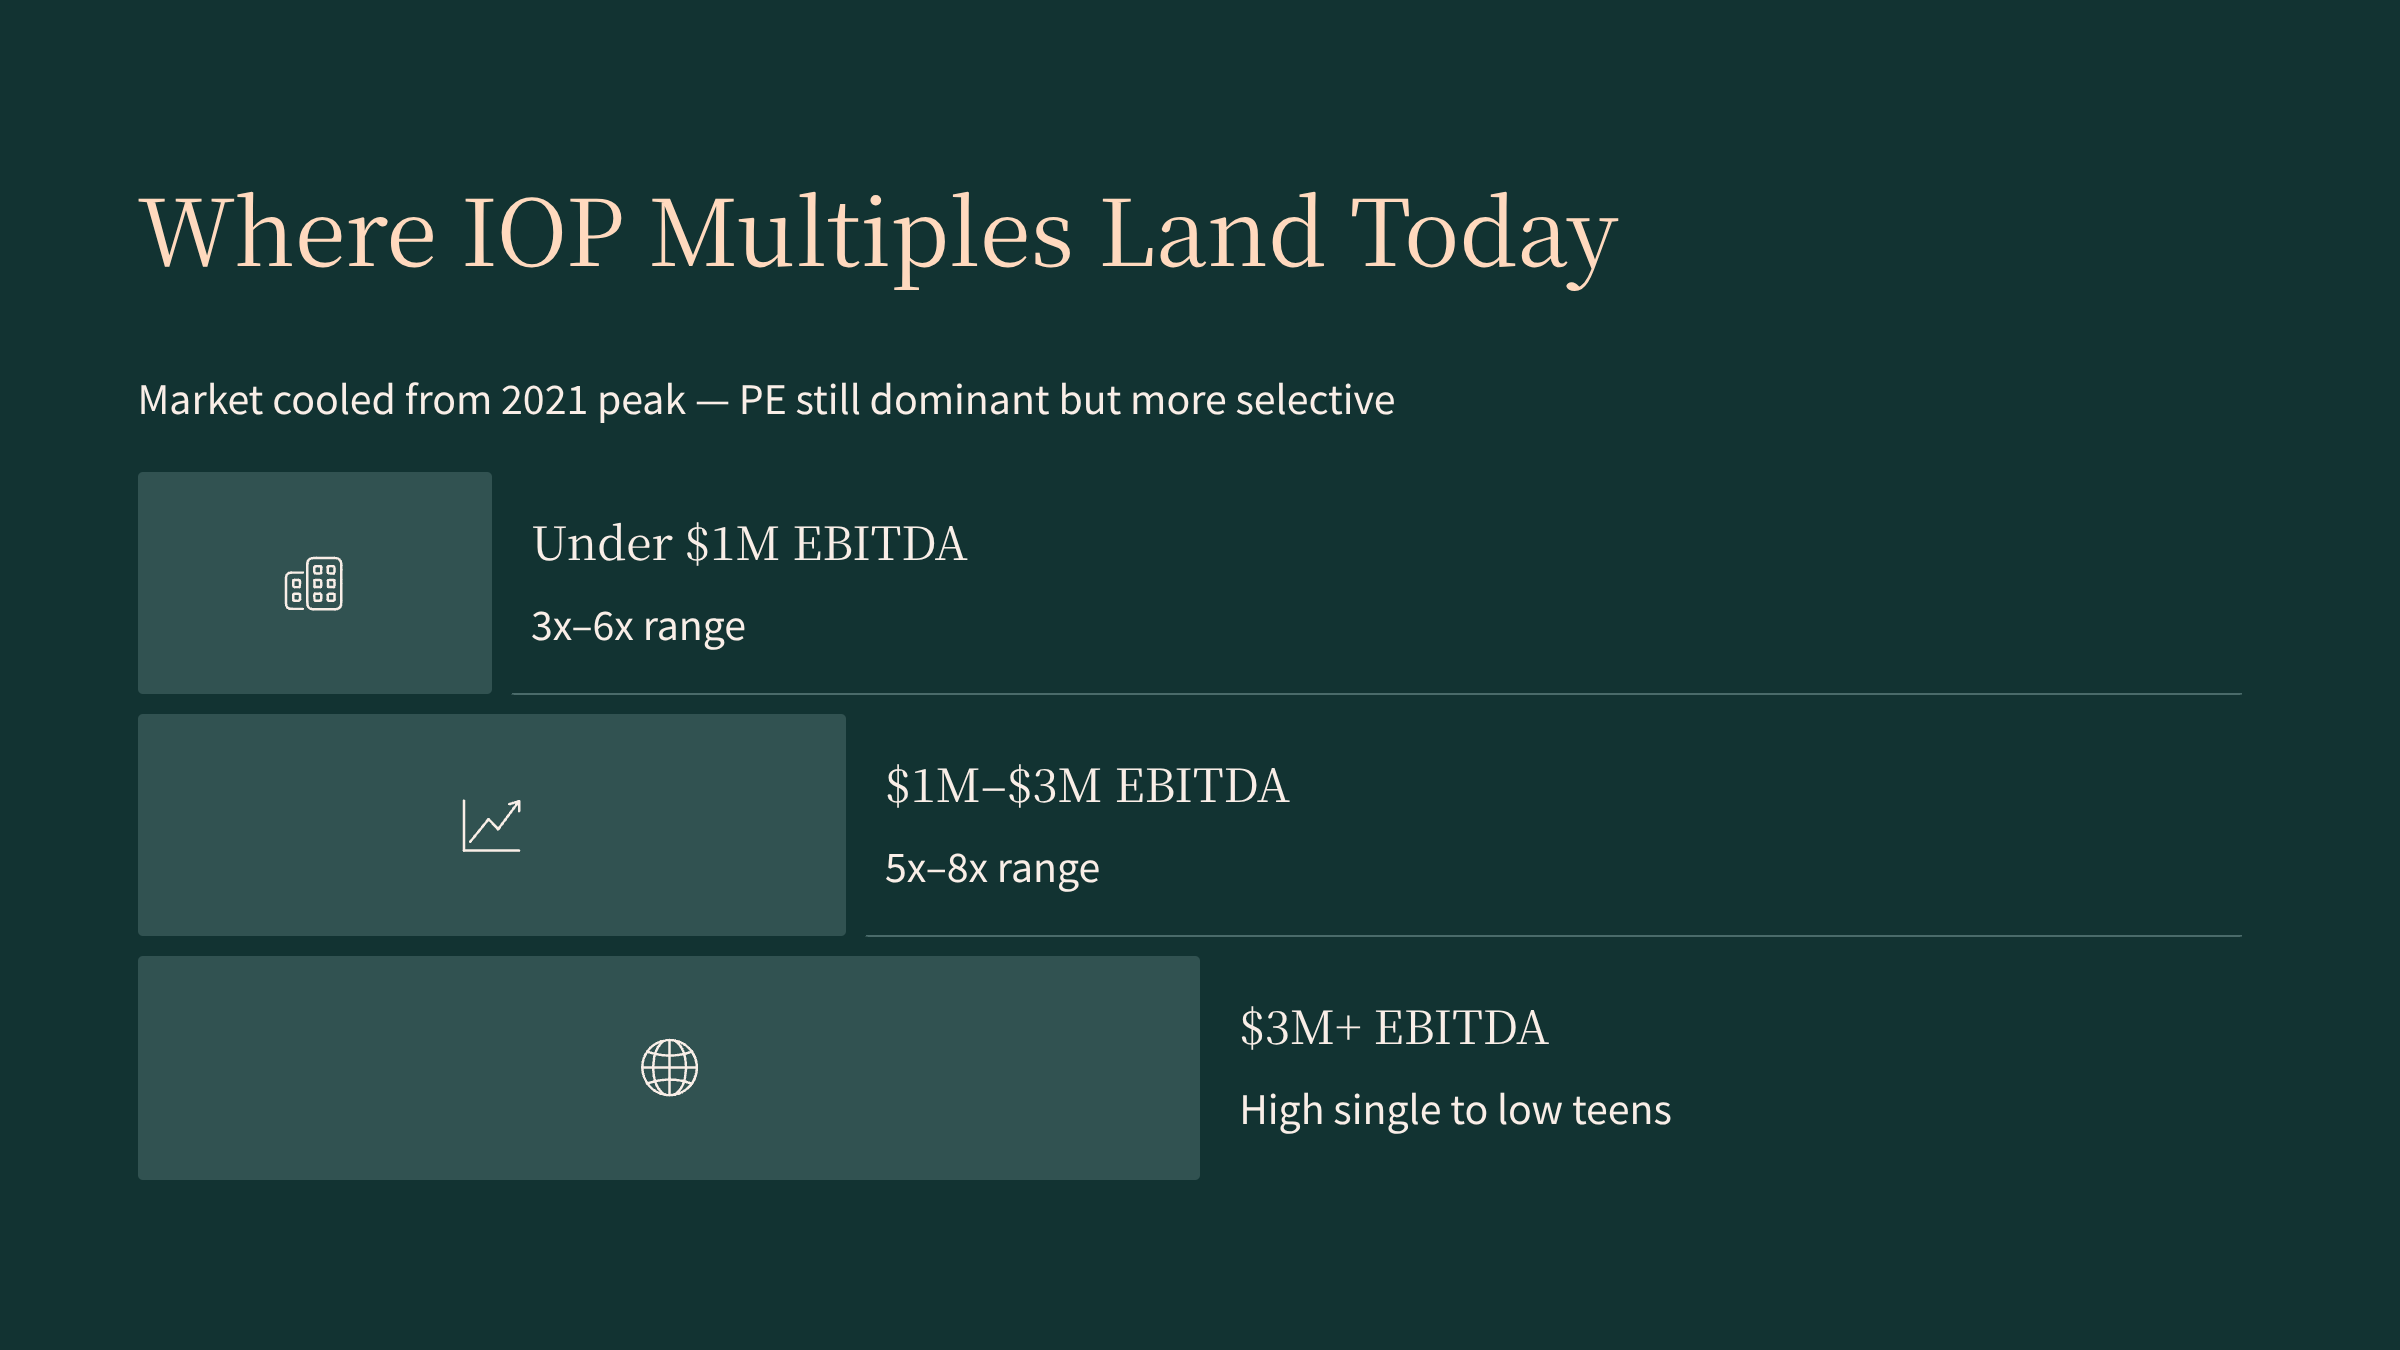Click the globe icon

tap(669, 1068)
